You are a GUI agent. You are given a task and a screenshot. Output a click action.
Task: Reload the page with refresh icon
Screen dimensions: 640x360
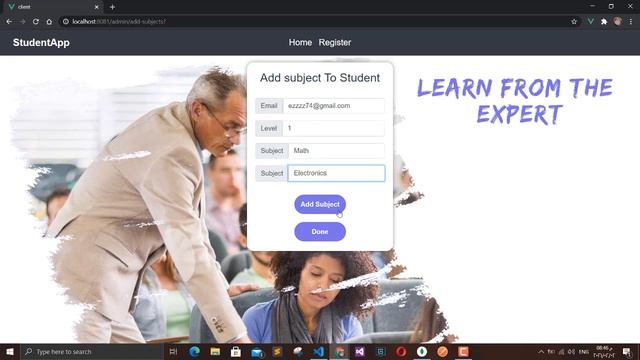coord(36,22)
